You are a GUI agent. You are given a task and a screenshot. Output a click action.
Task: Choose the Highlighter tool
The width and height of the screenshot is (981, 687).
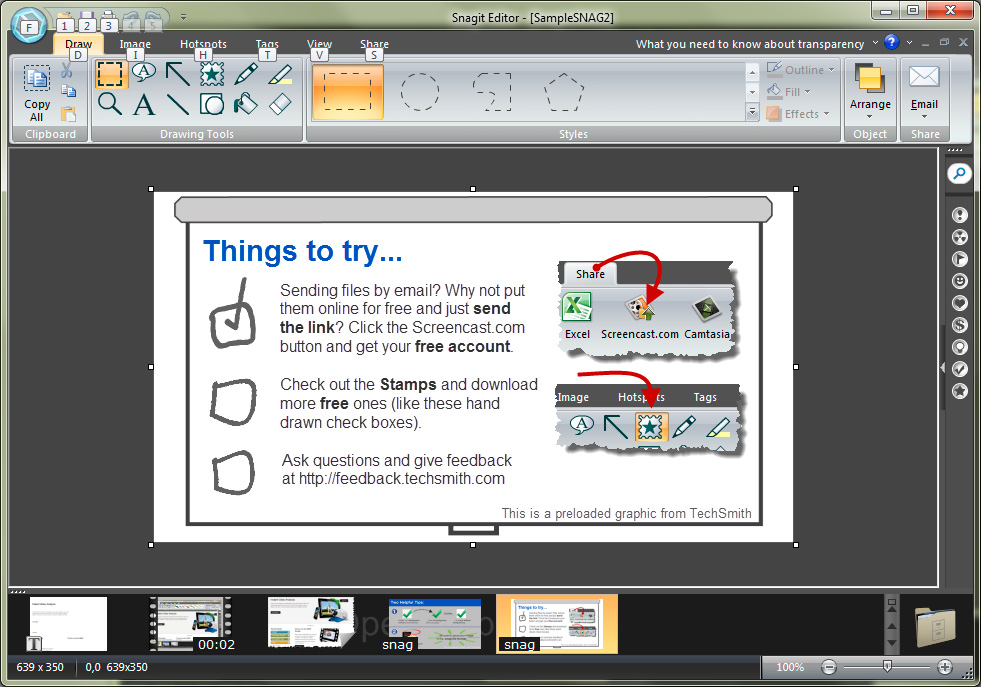coord(280,73)
